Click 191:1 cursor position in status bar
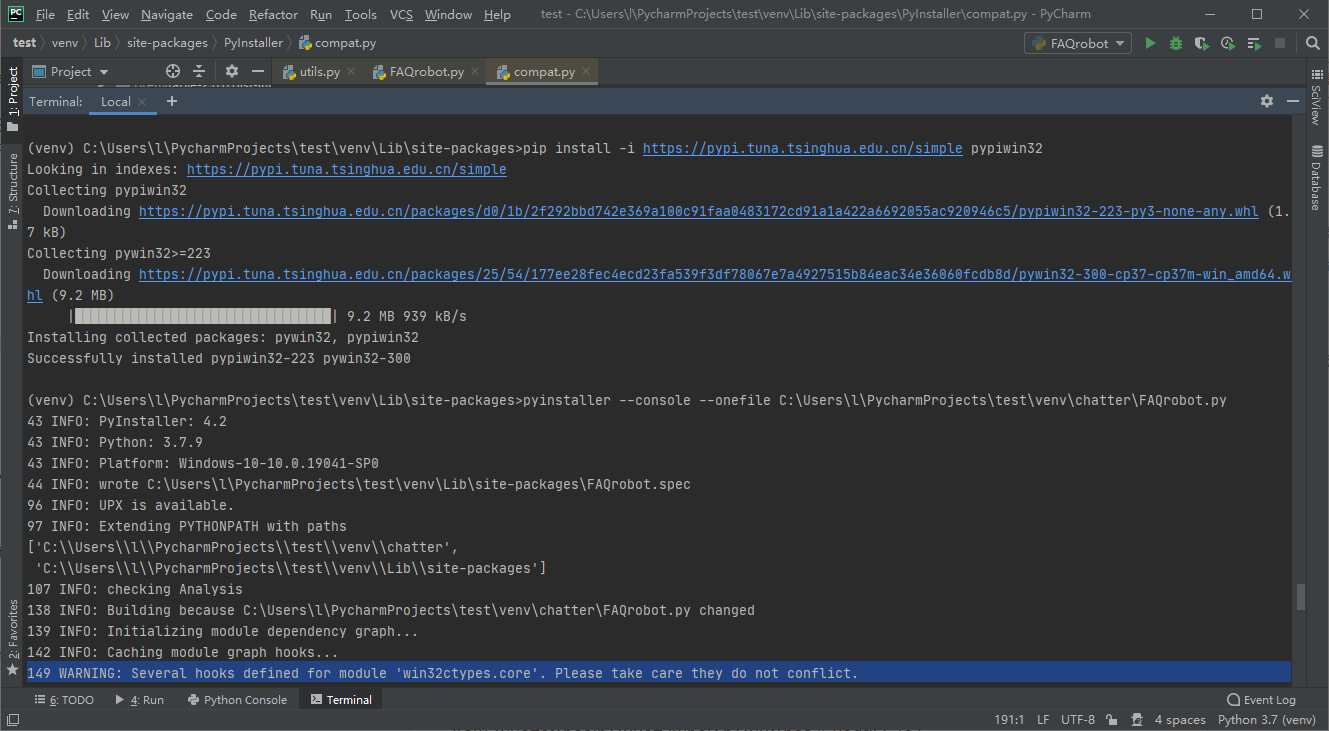 coord(1009,720)
